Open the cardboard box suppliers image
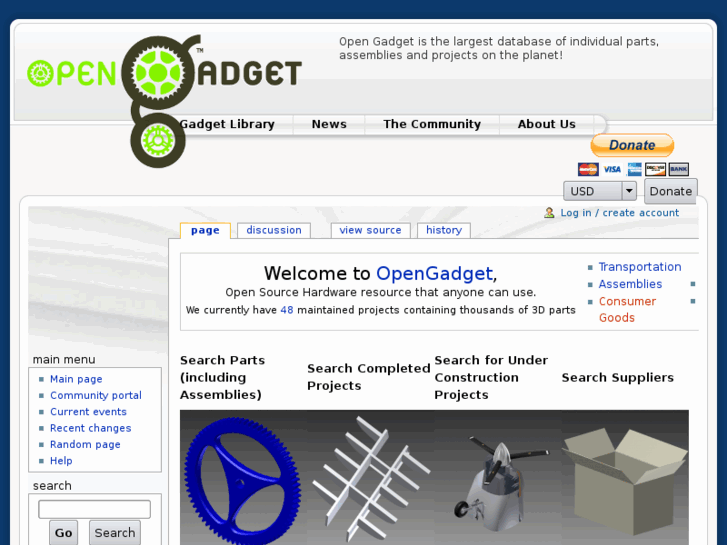The image size is (727, 545). point(625,478)
